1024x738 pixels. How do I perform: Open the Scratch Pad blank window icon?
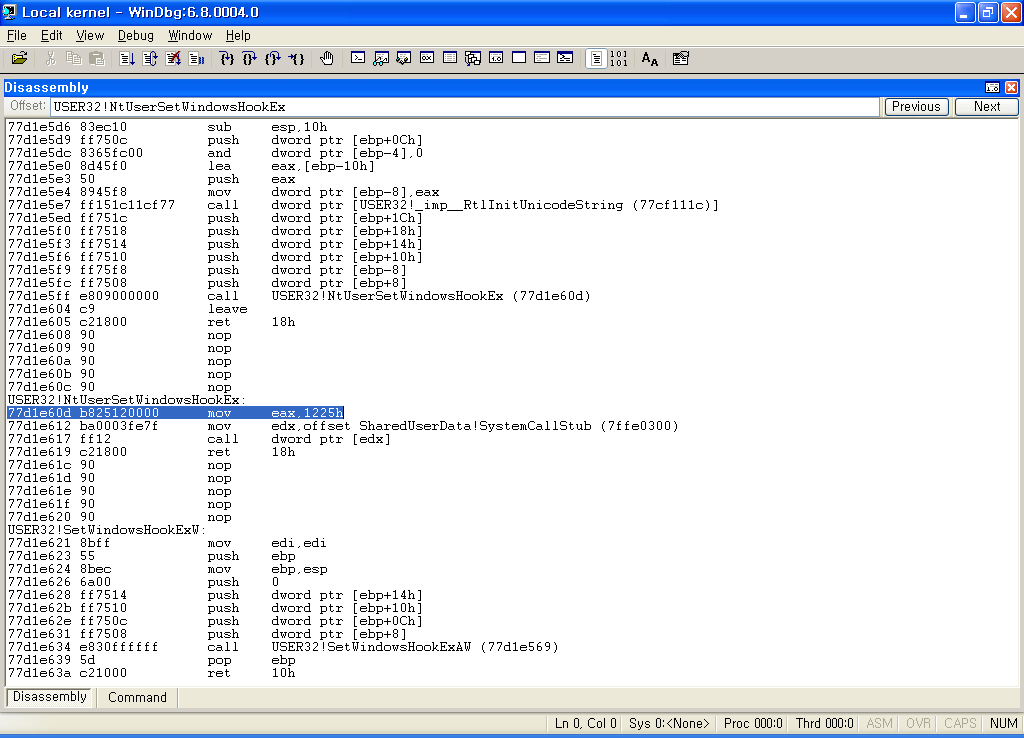tap(519, 58)
